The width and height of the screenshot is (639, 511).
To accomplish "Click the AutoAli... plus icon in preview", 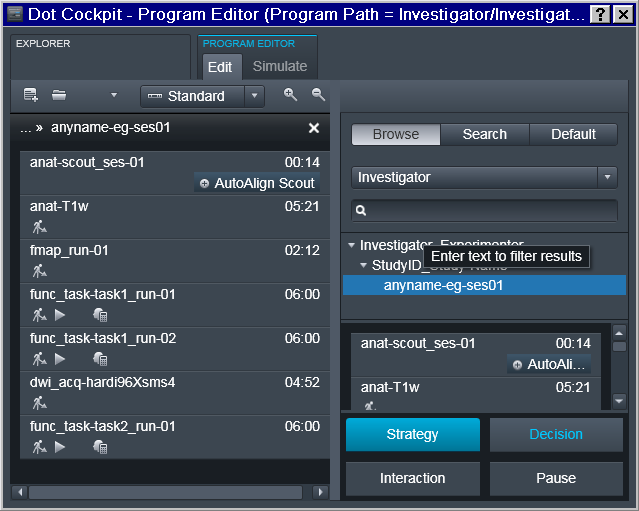I will coord(517,365).
